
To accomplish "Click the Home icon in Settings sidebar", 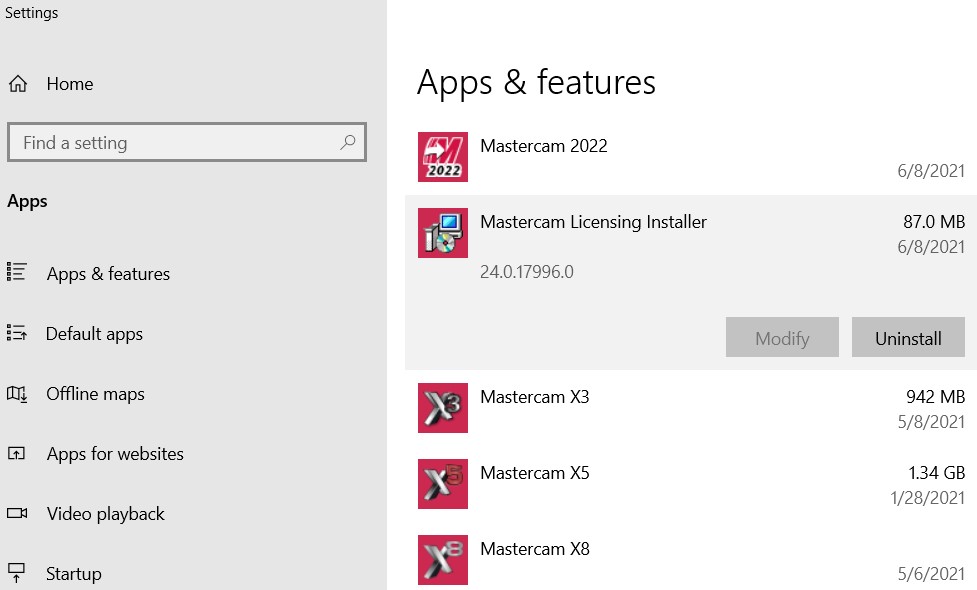I will coord(17,83).
